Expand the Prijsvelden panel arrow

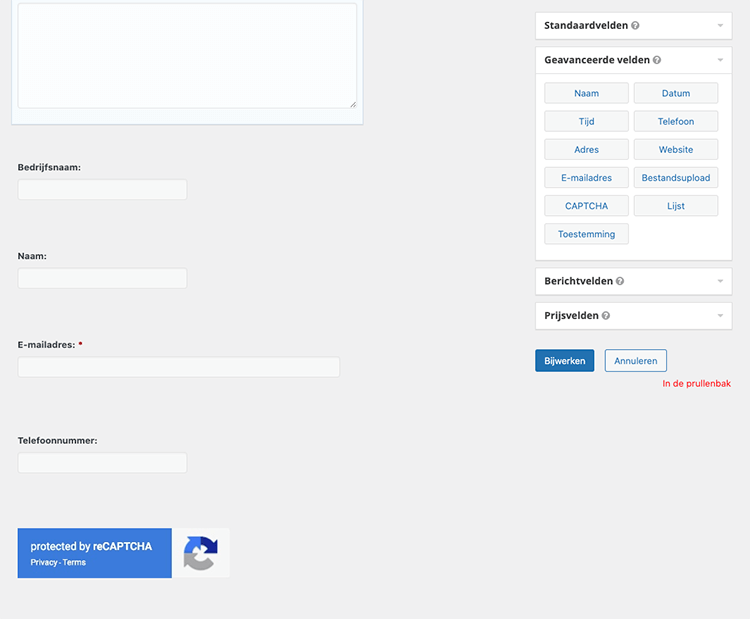(x=720, y=316)
